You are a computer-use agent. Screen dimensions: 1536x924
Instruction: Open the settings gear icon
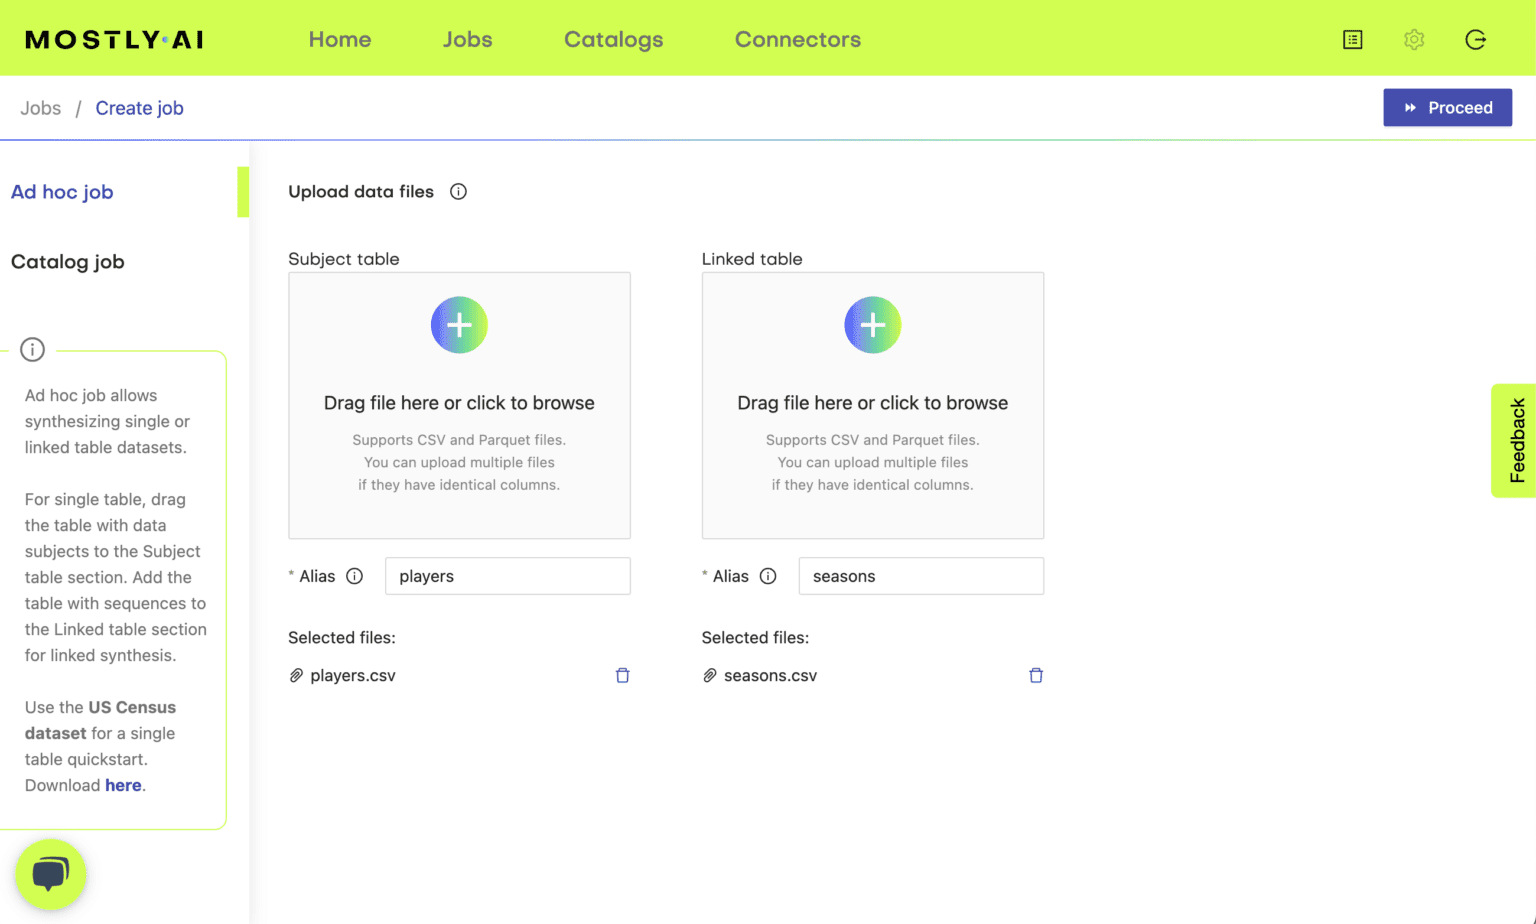[x=1414, y=40]
